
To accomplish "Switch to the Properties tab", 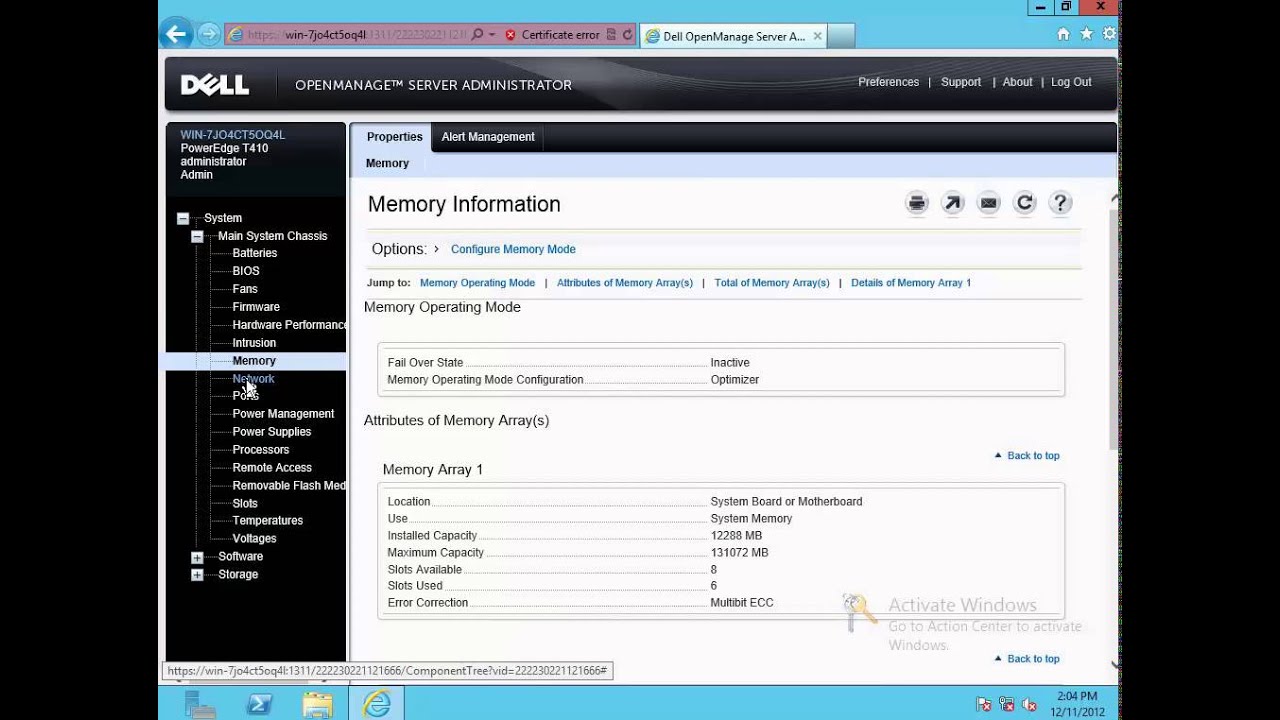I will tap(394, 137).
